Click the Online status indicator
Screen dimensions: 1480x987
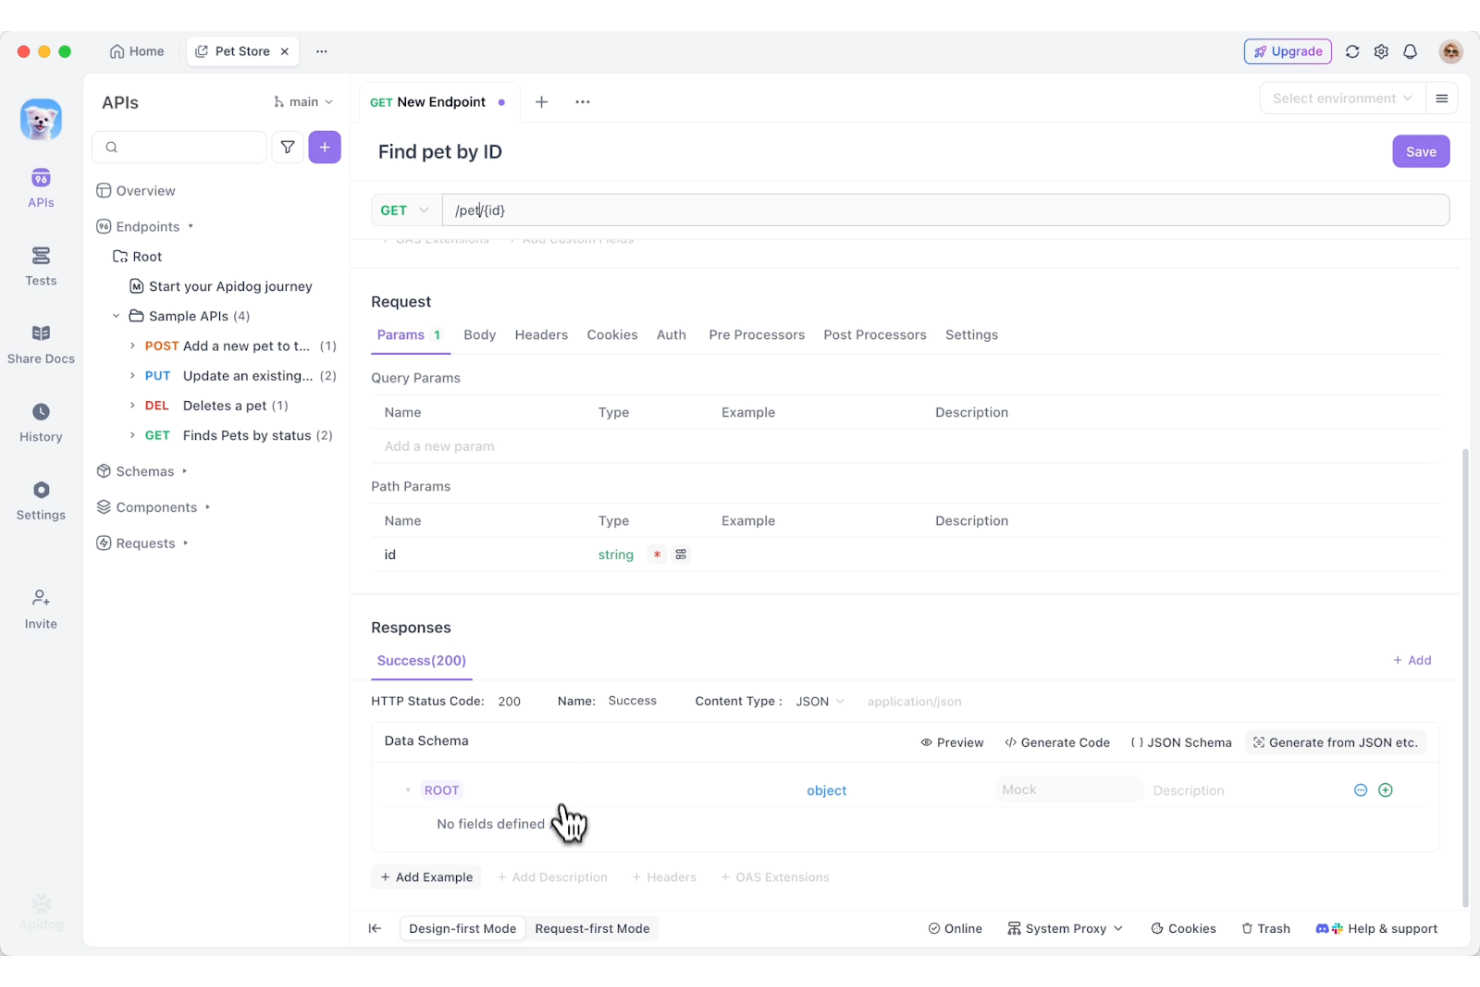click(x=955, y=929)
